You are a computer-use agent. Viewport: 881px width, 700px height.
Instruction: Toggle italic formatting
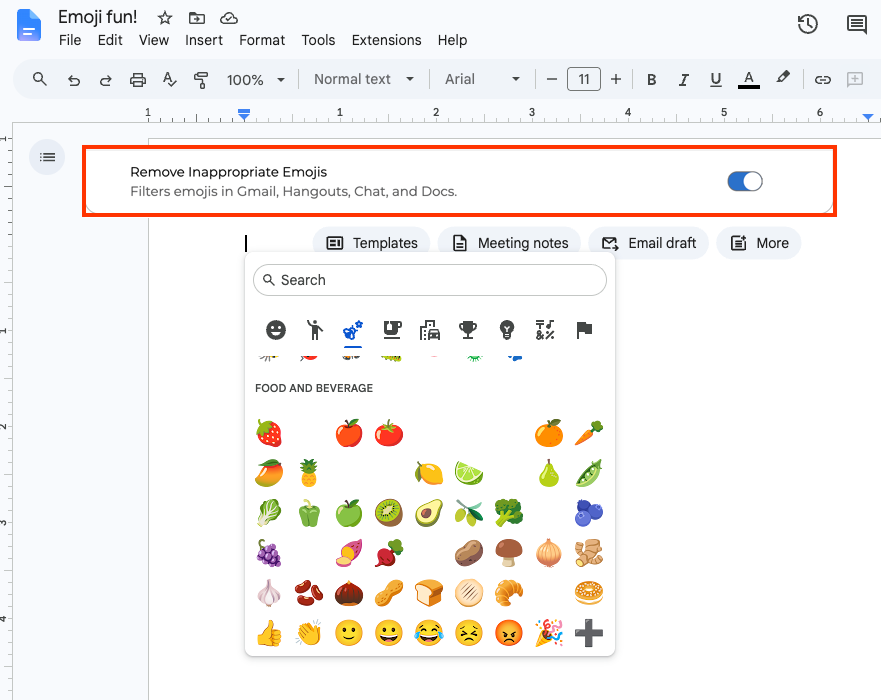click(x=684, y=80)
